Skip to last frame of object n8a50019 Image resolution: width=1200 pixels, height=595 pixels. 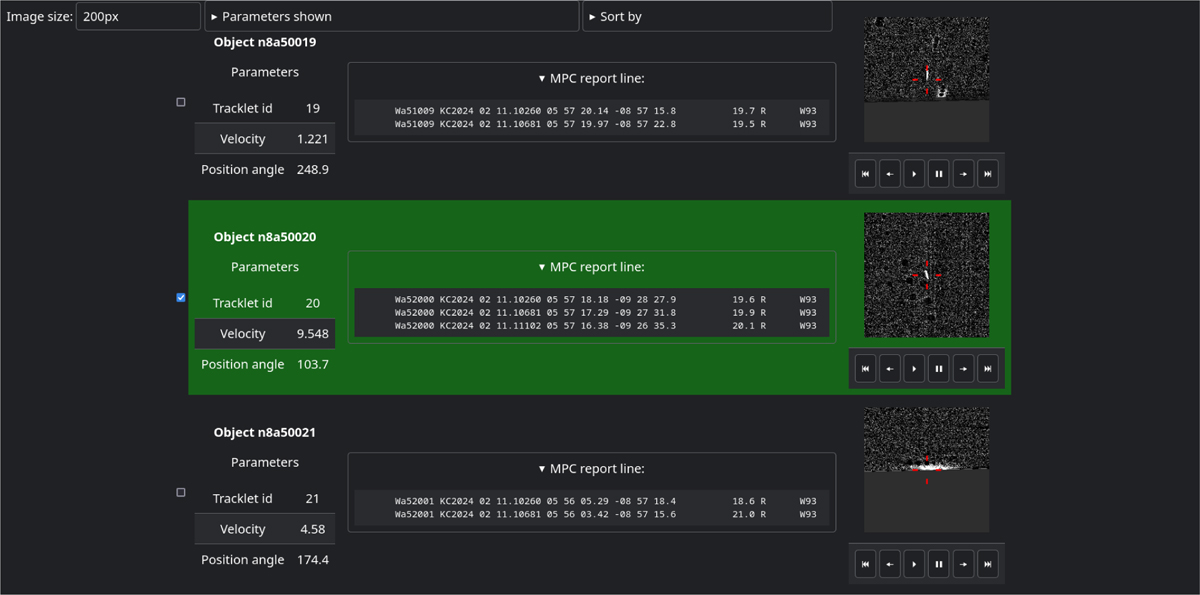tap(987, 173)
